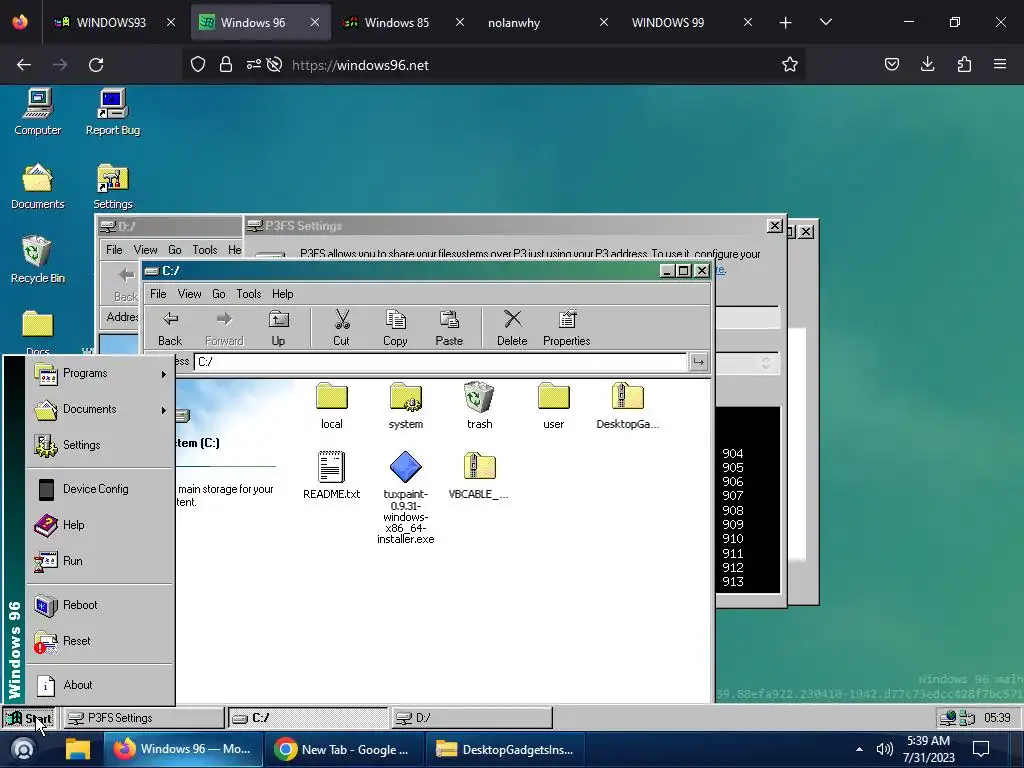Viewport: 1024px width, 768px height.
Task: Click the Up folder toolbar icon
Action: [x=278, y=328]
